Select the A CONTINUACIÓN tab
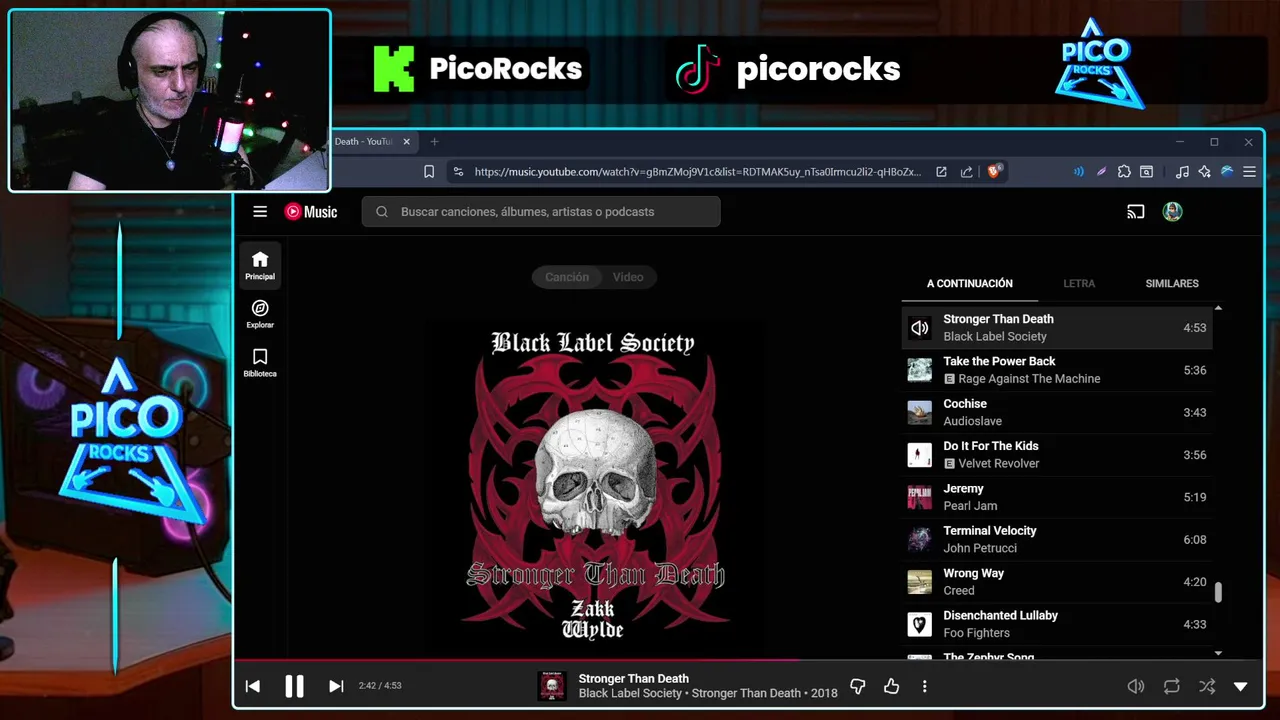This screenshot has width=1280, height=720. pos(970,283)
